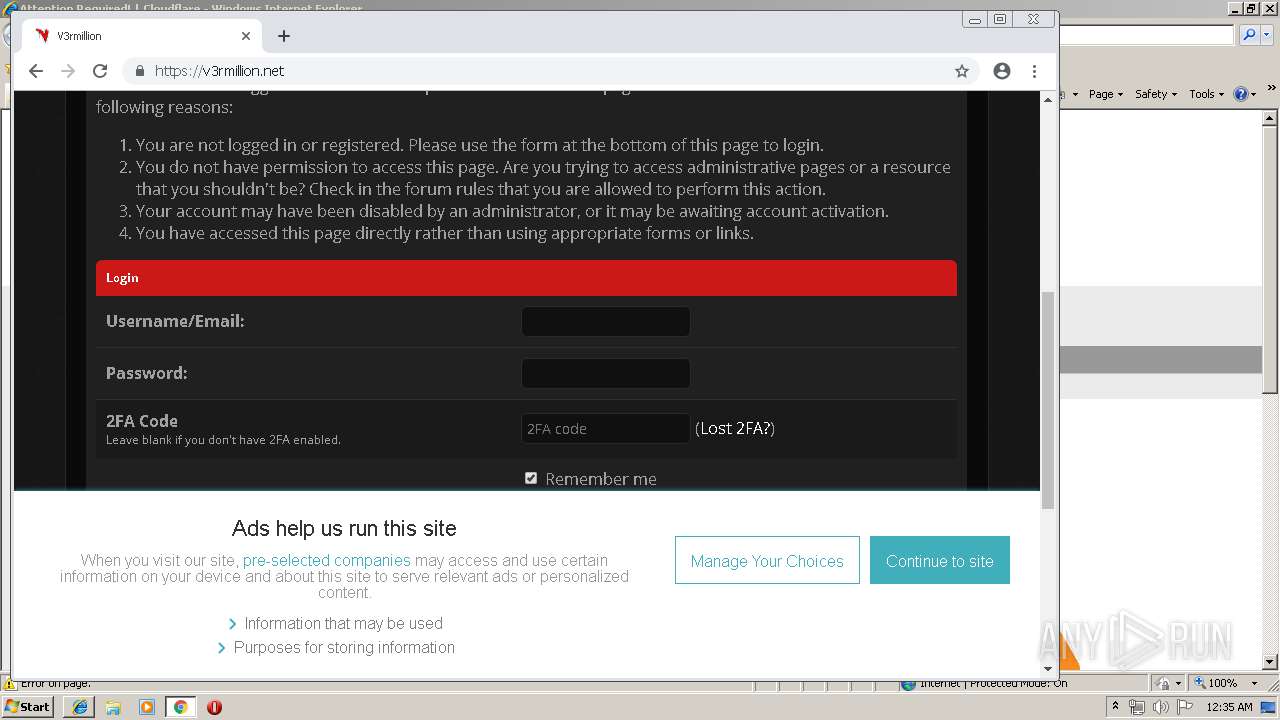Click the tray network icon
This screenshot has width=1280, height=720.
1137,707
